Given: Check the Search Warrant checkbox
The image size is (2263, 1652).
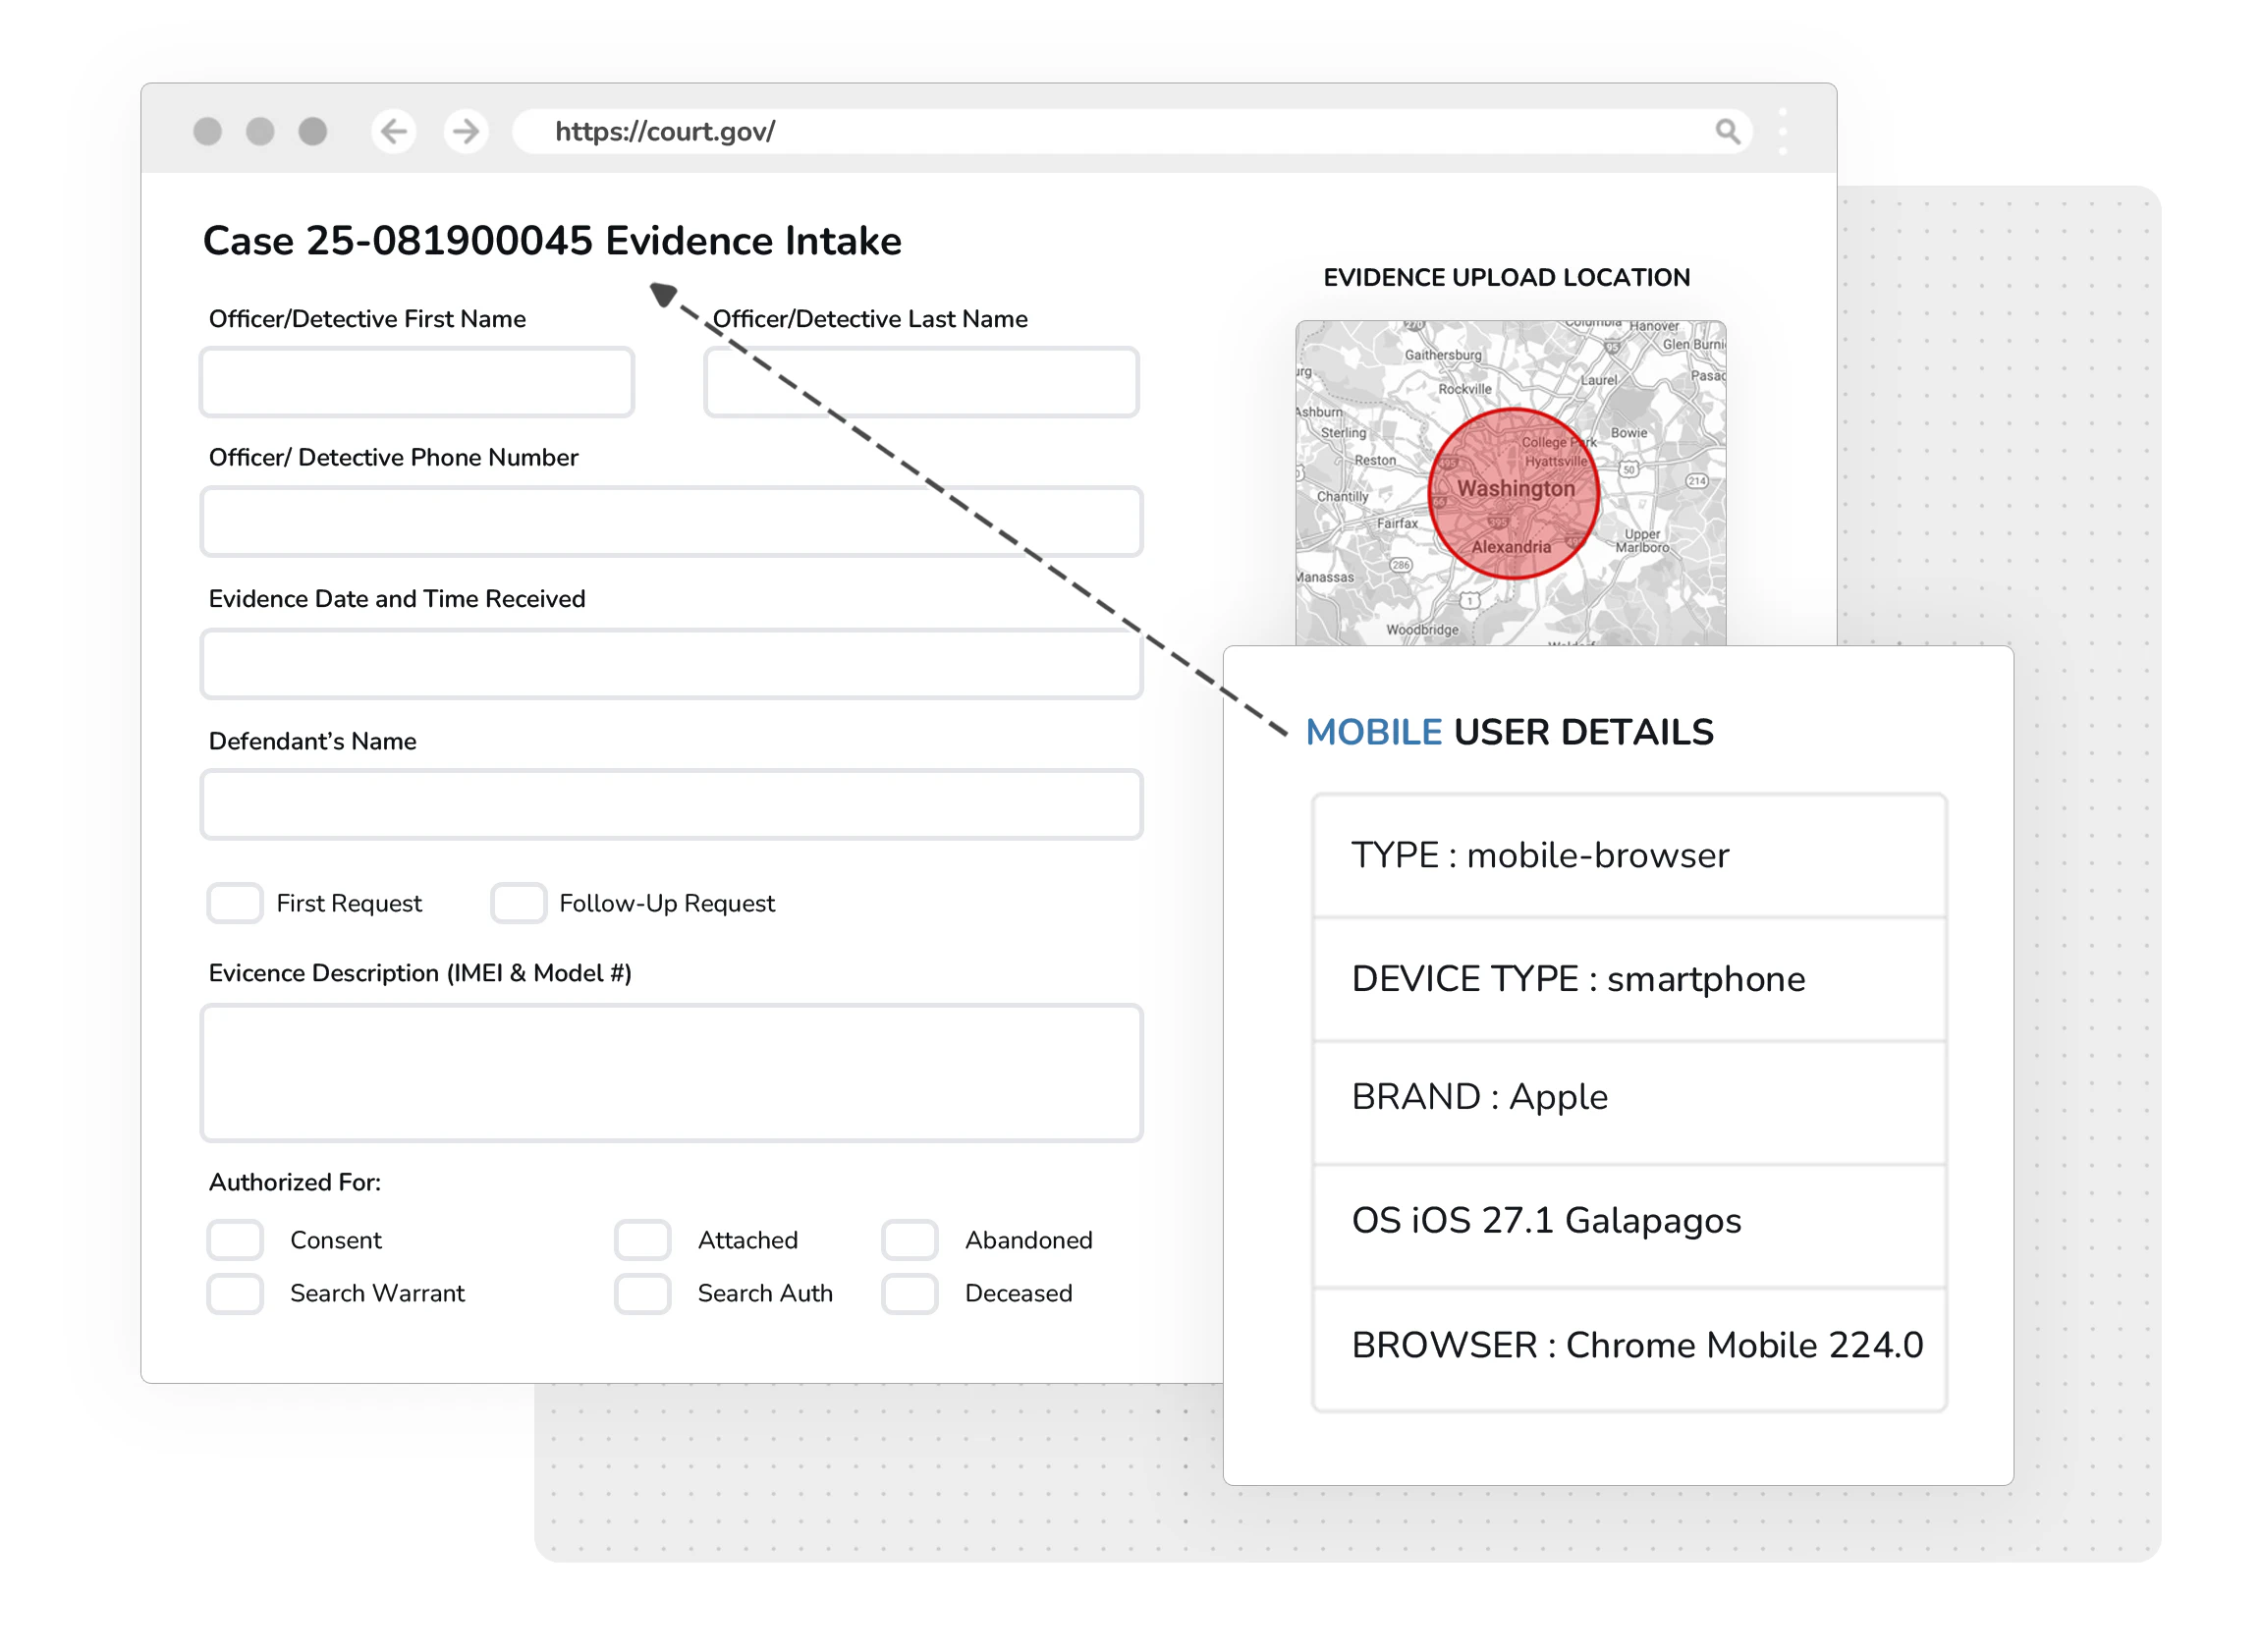Looking at the screenshot, I should (235, 1293).
